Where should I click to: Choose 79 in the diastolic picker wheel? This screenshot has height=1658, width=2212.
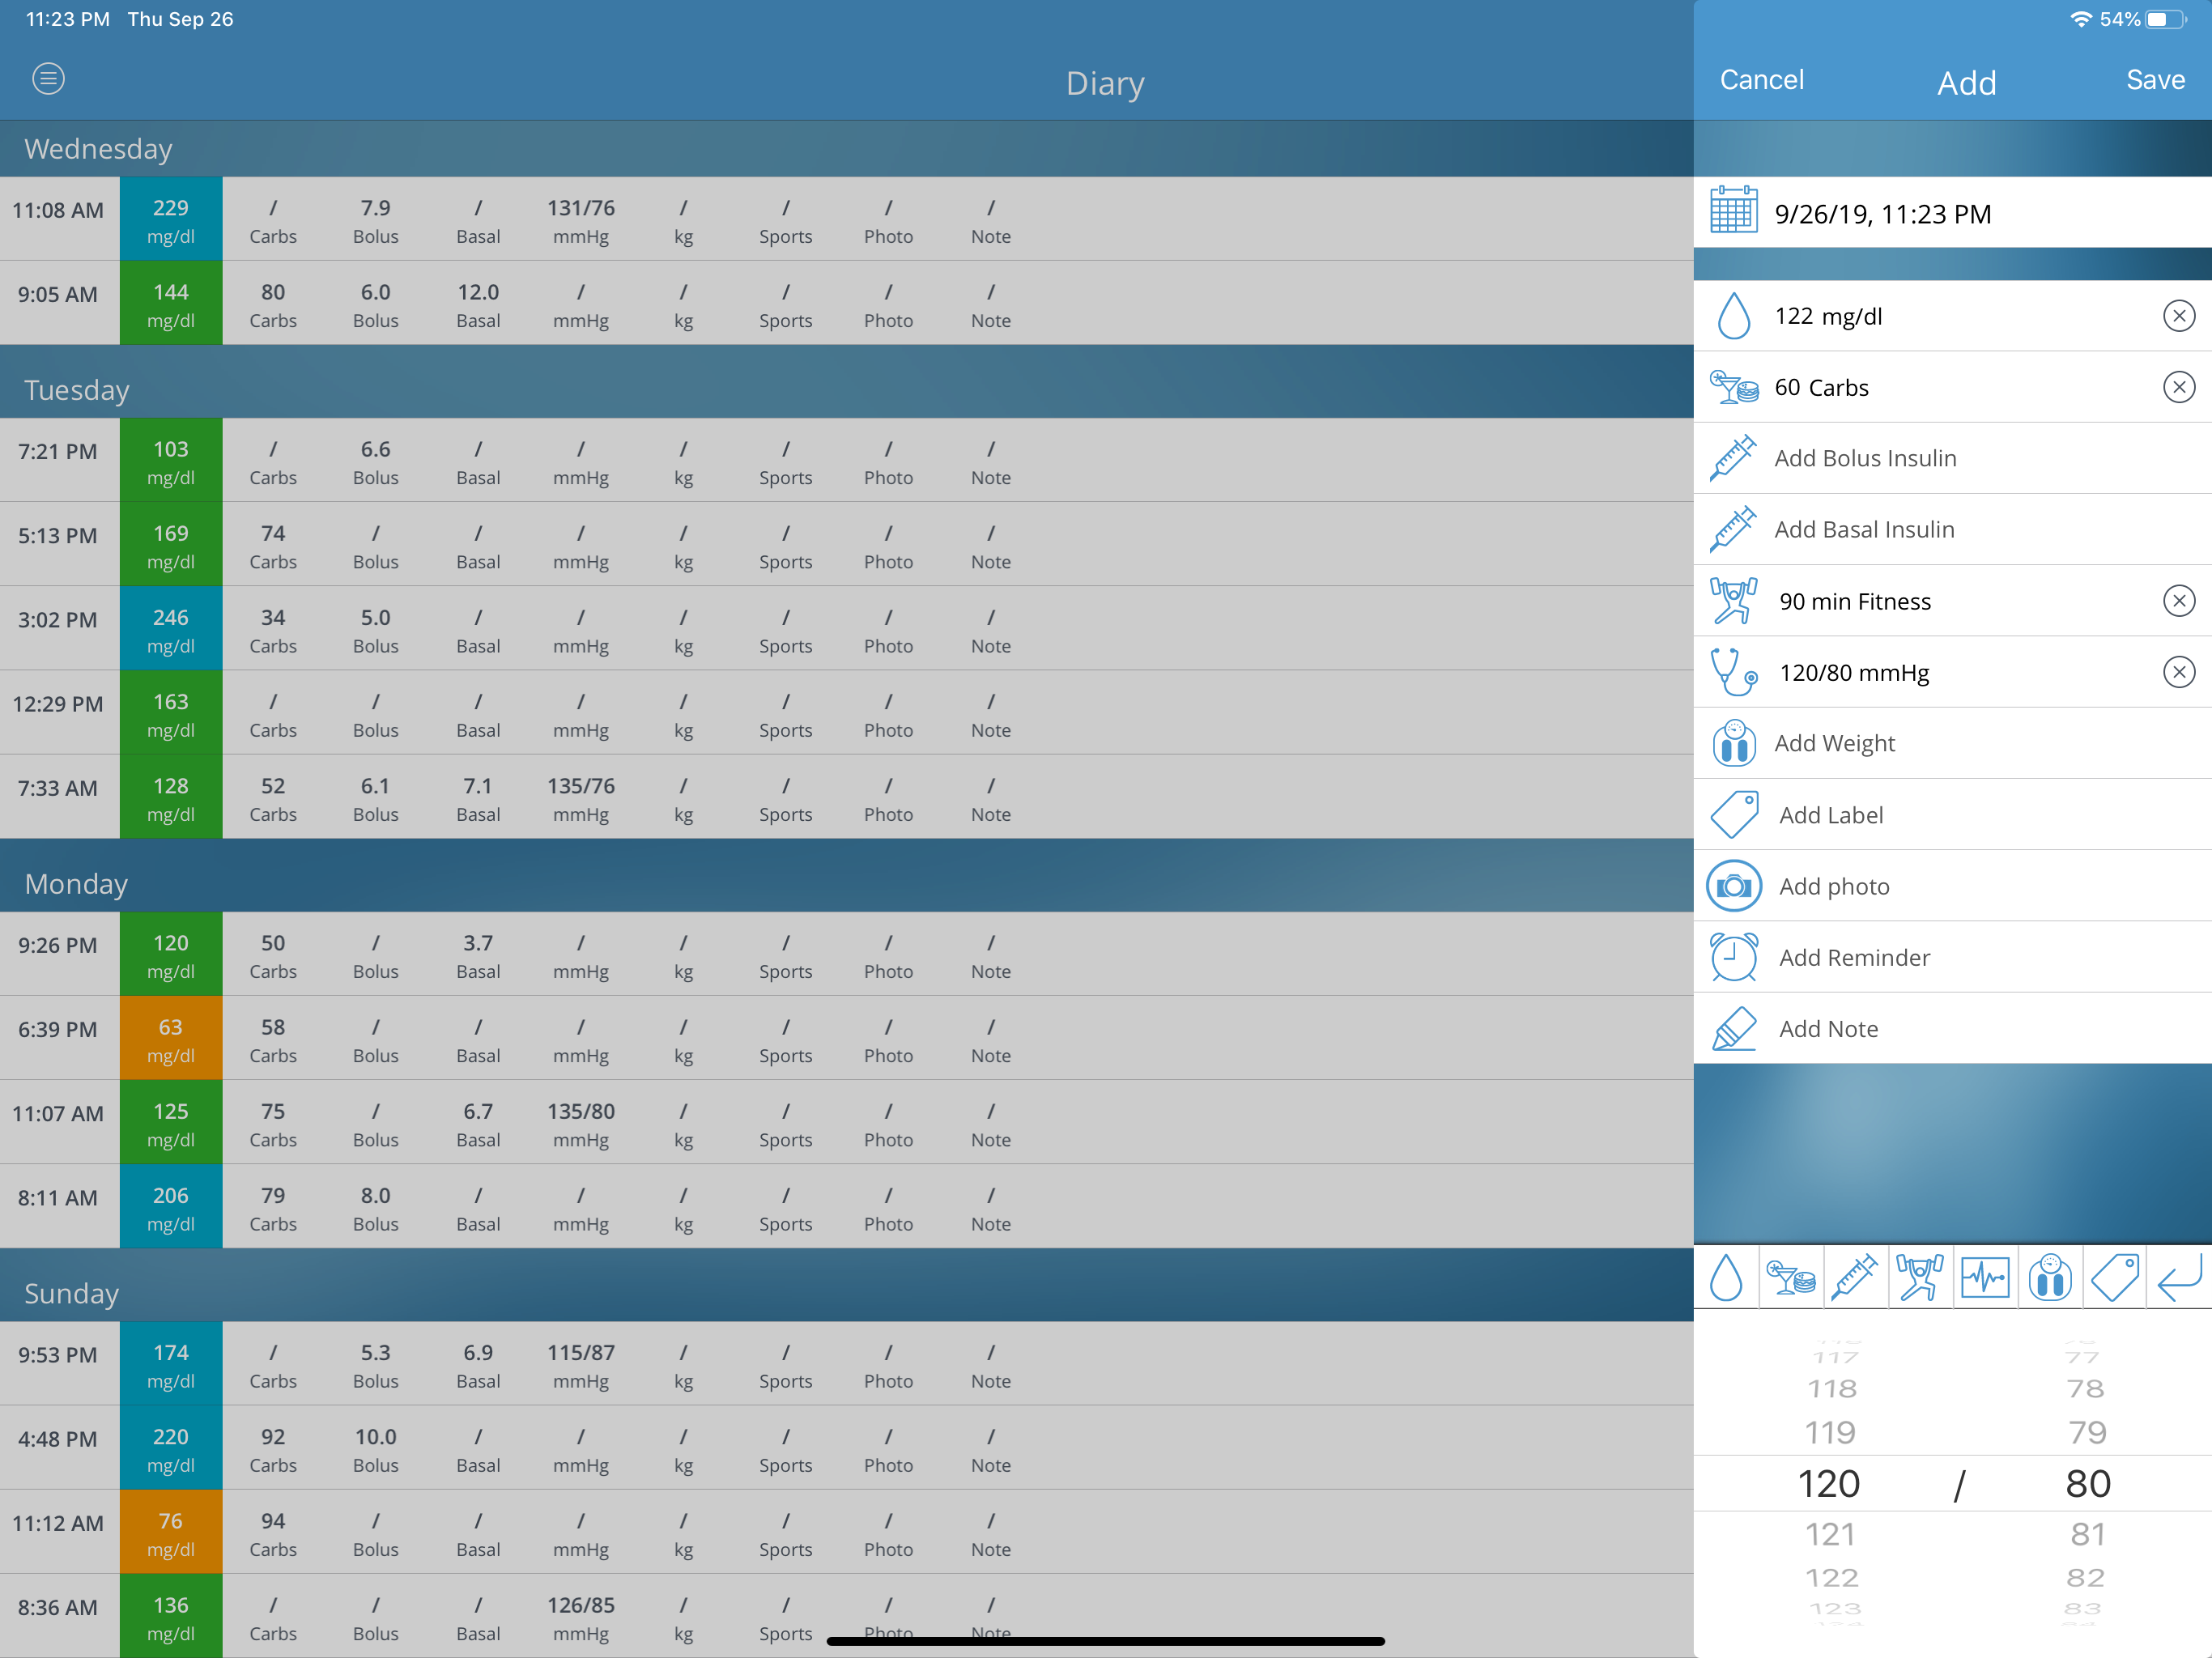point(2087,1433)
